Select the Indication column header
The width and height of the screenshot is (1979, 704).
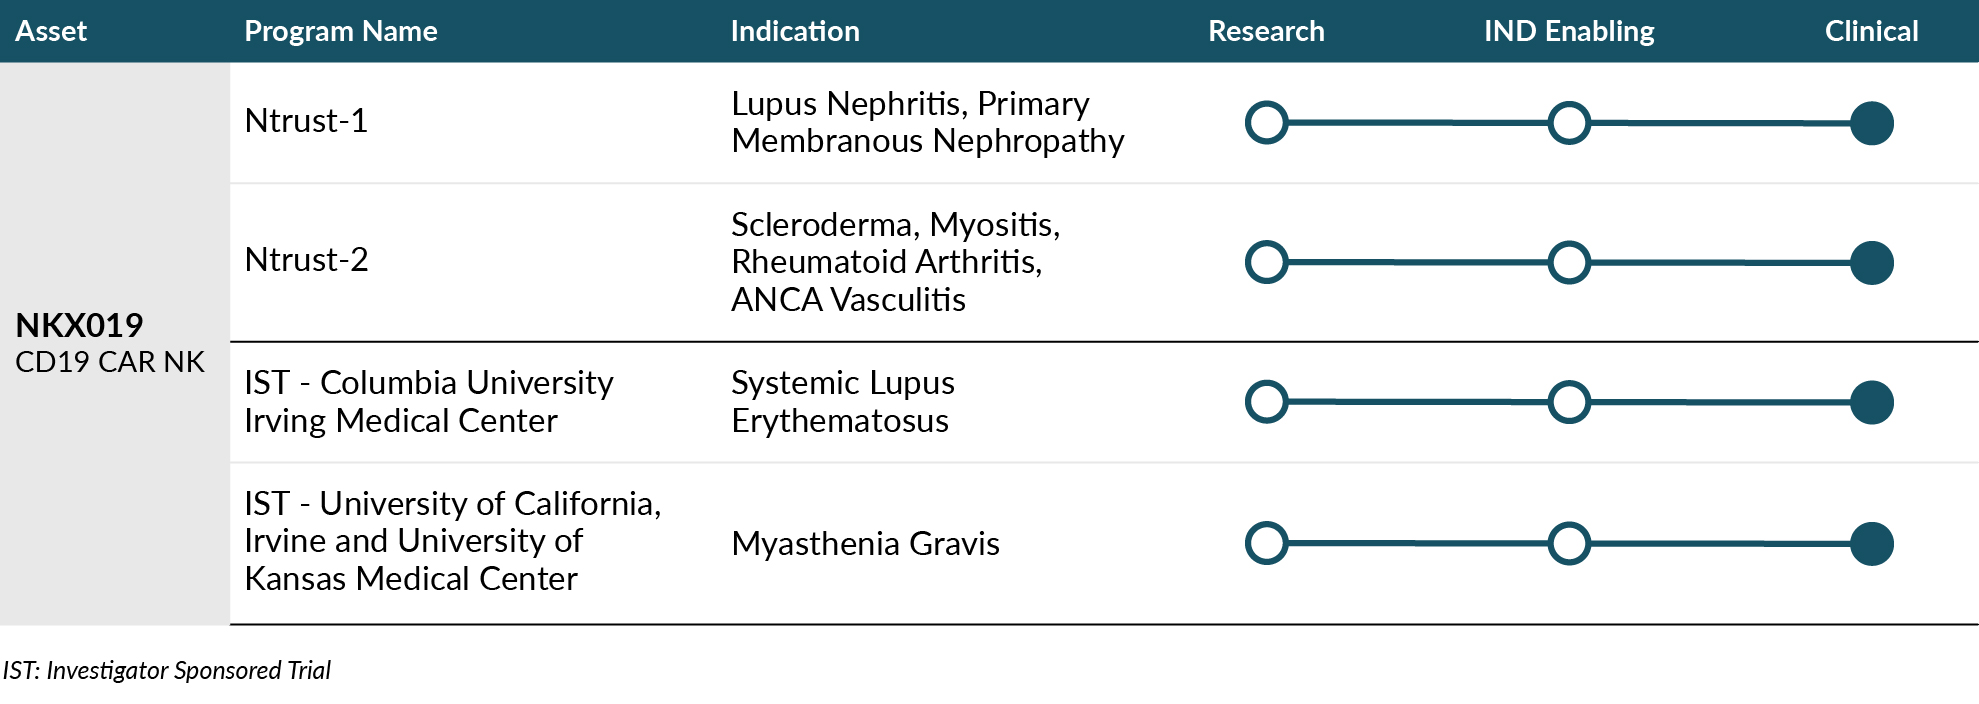point(795,31)
